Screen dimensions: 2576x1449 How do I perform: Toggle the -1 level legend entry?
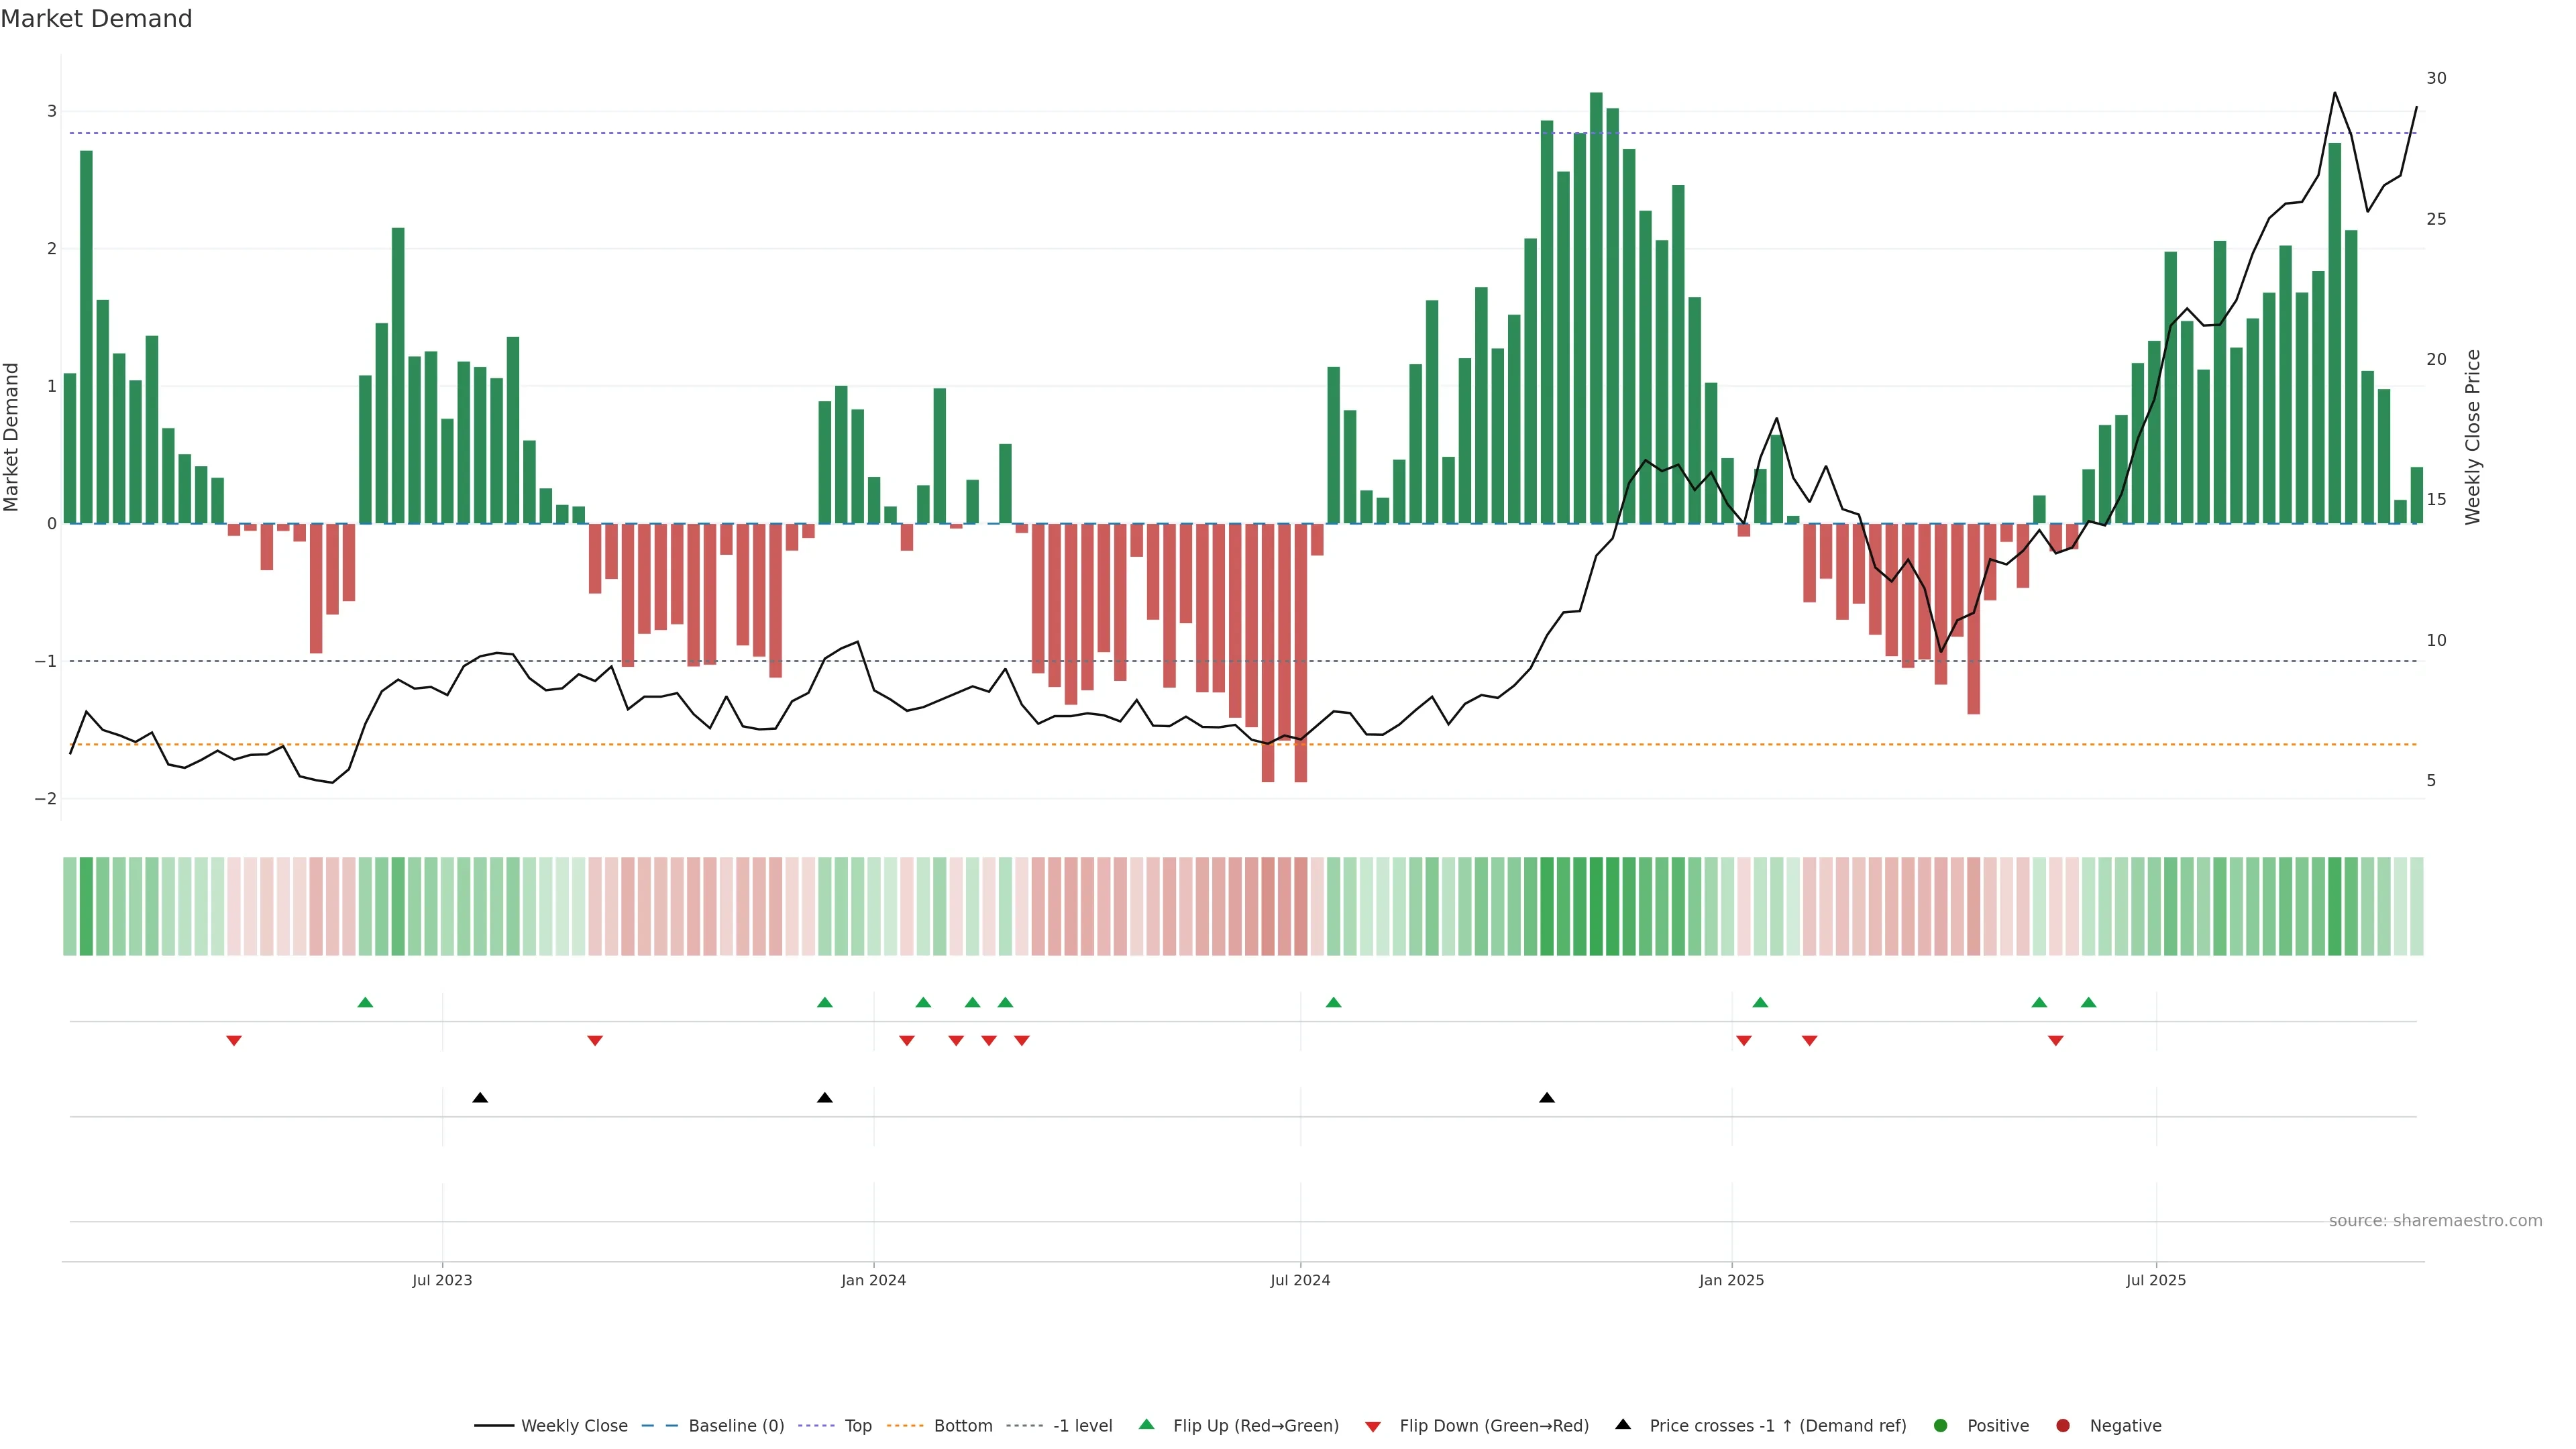pos(1082,1425)
